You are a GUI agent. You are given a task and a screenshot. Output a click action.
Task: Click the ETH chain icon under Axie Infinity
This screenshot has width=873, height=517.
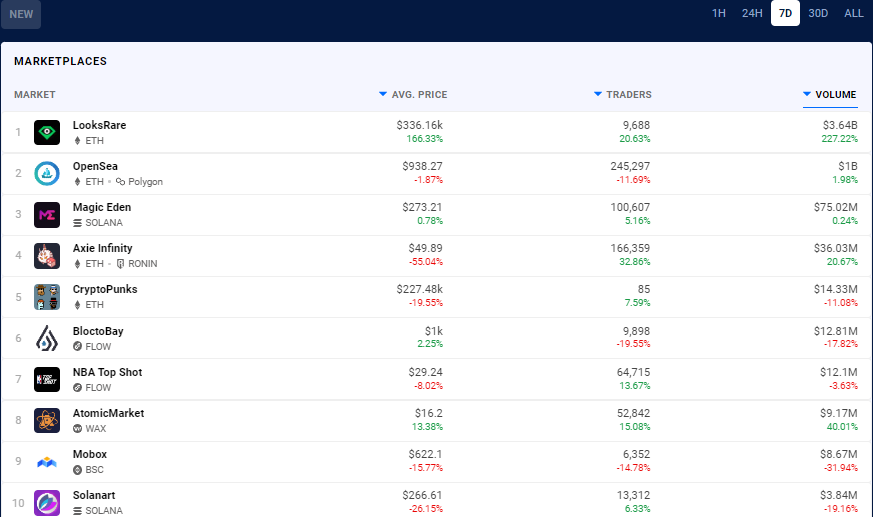pyautogui.click(x=77, y=264)
